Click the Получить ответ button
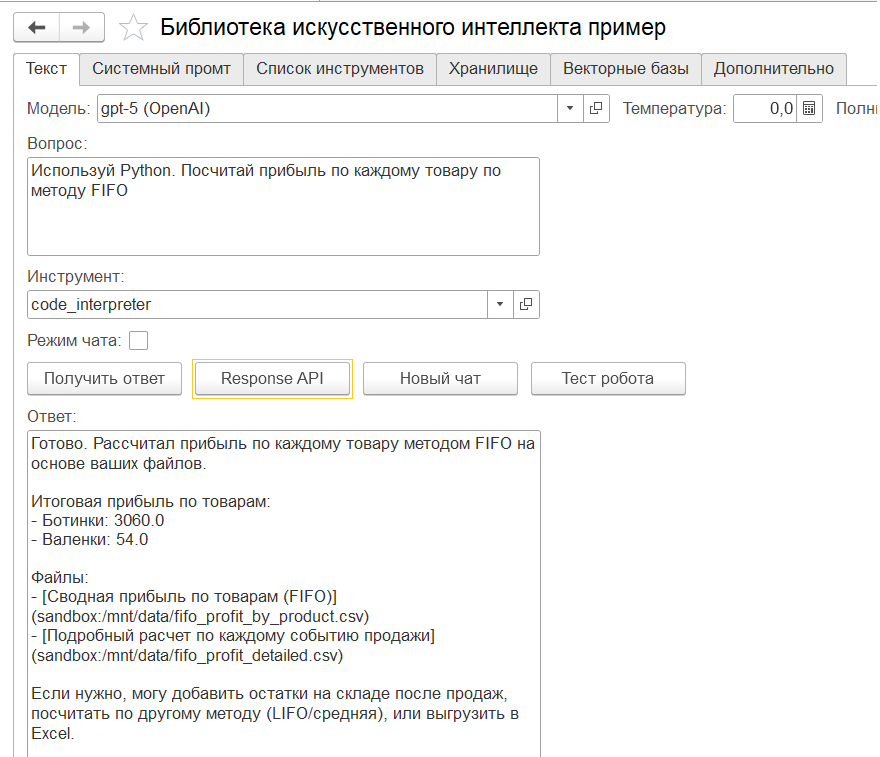 104,378
